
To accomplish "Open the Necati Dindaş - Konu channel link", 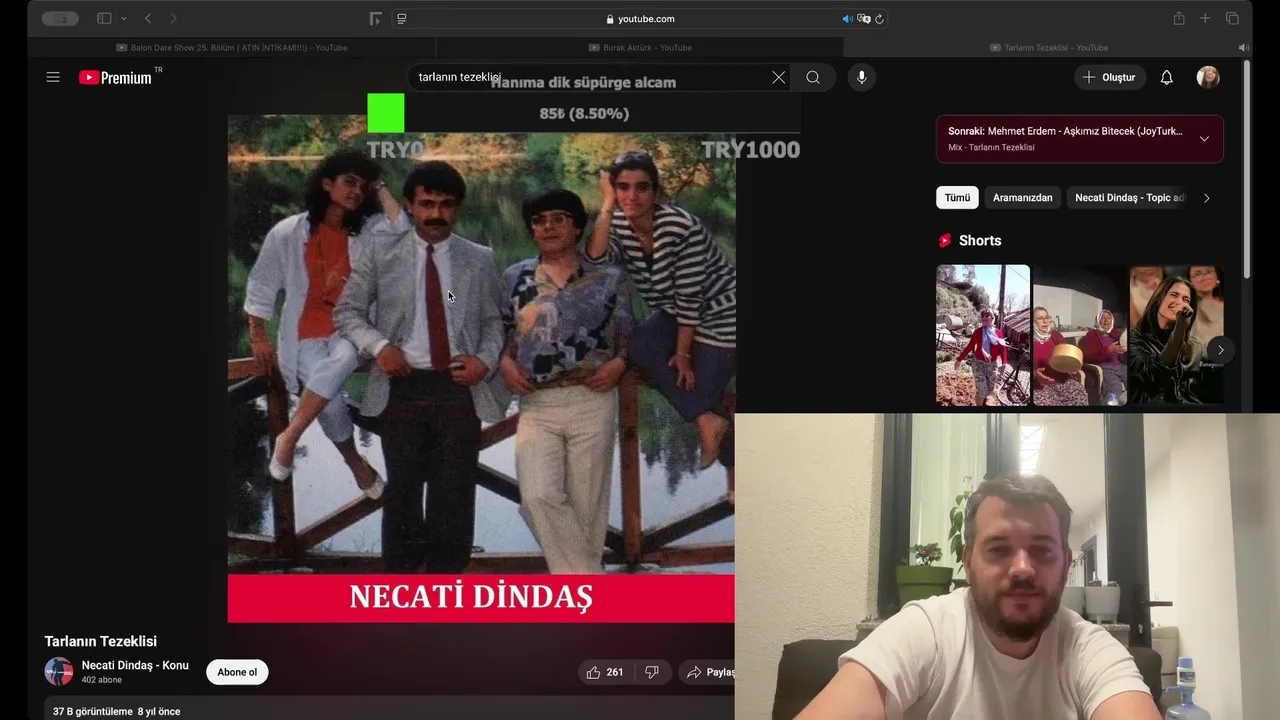I will coord(135,665).
